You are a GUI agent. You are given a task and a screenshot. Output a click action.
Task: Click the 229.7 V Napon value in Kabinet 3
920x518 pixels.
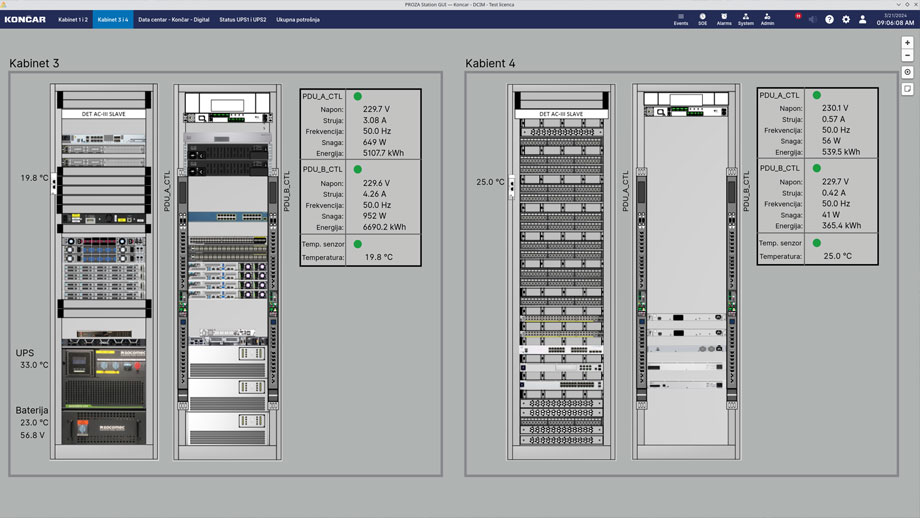376,109
